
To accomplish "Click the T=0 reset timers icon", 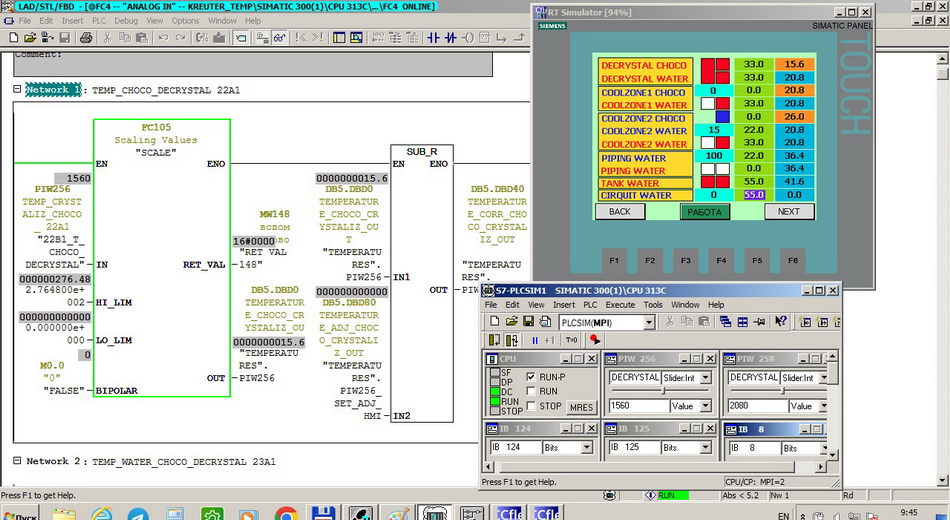I will 572,340.
